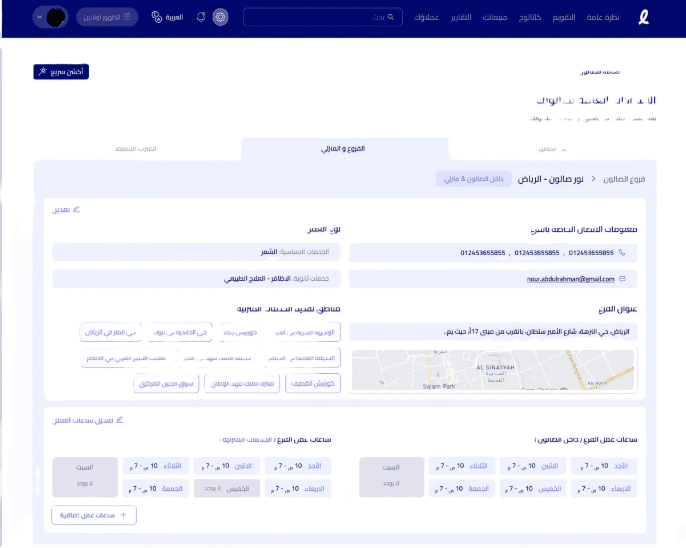Go back to فروع الصالون breadcrumb
The image size is (686, 548).
(624, 179)
